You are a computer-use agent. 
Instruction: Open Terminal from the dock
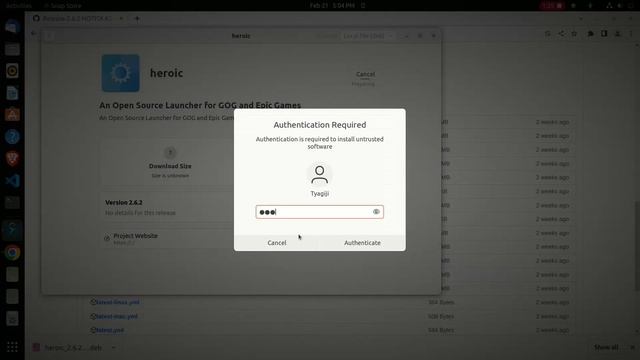pyautogui.click(x=12, y=202)
